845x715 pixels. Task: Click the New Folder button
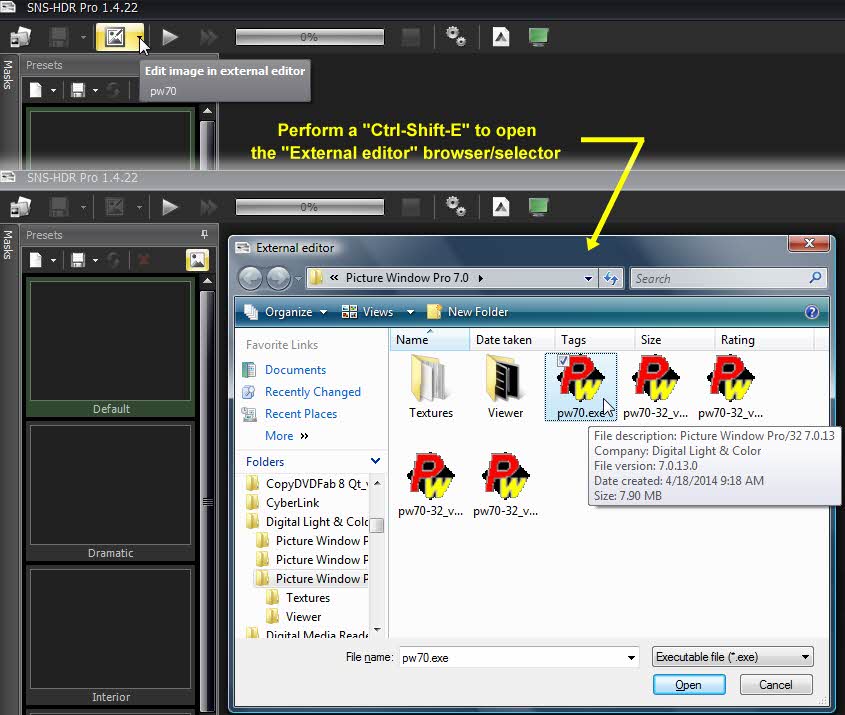(467, 312)
